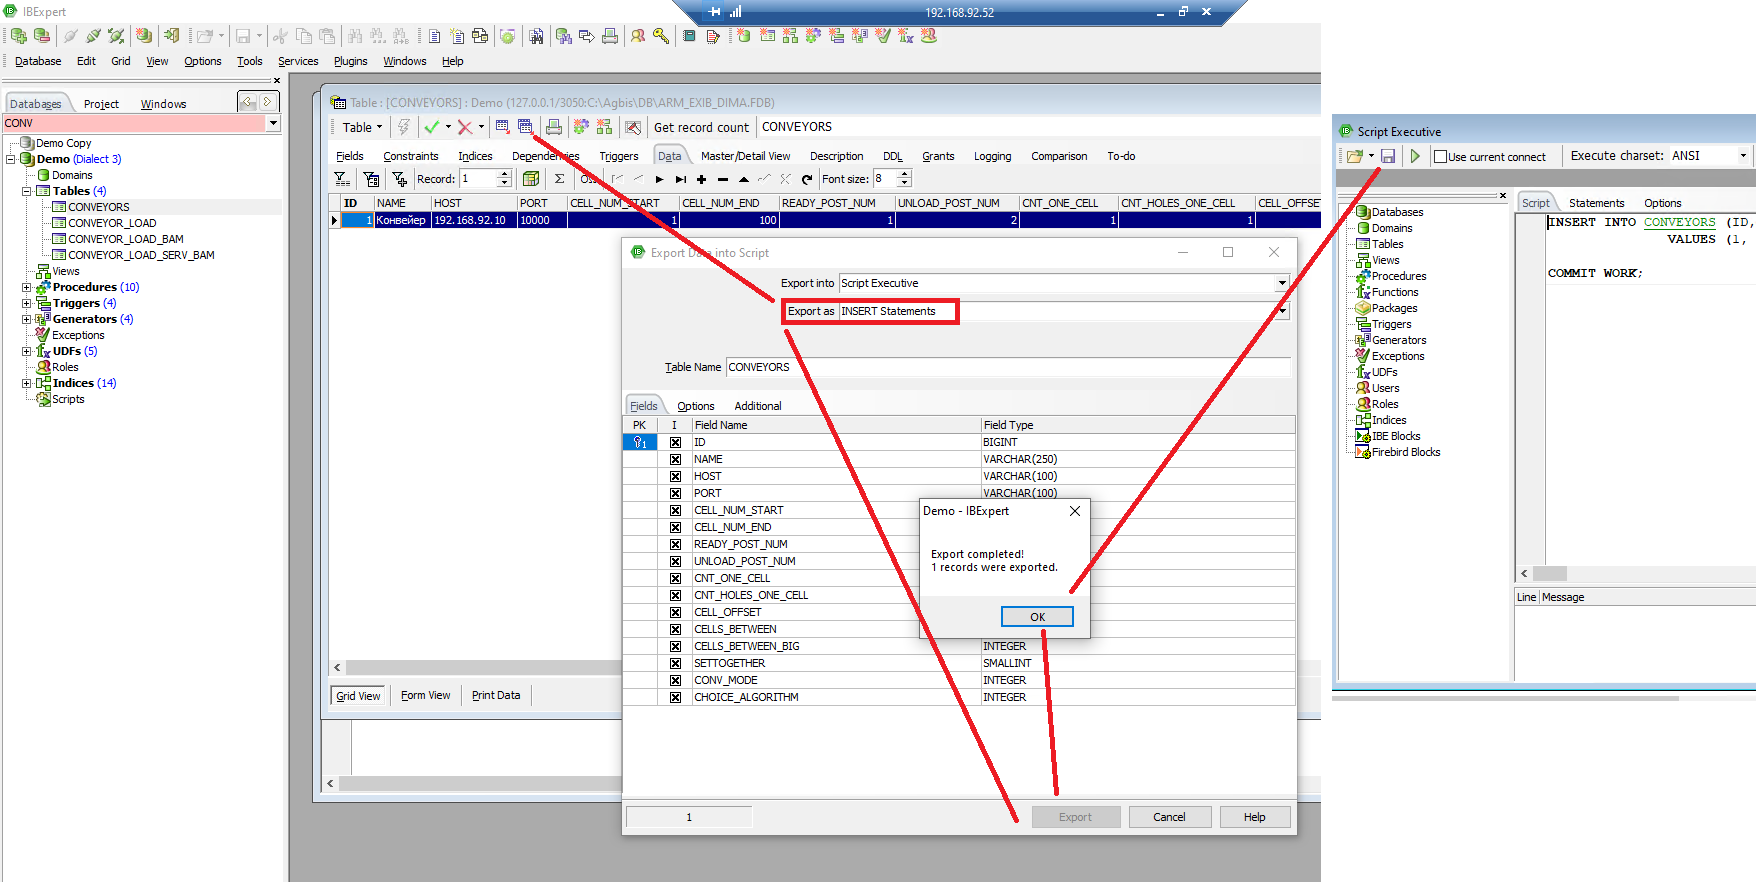The image size is (1756, 882).
Task: Click the edit record (triangle) icon in data toolbar
Action: tap(743, 180)
